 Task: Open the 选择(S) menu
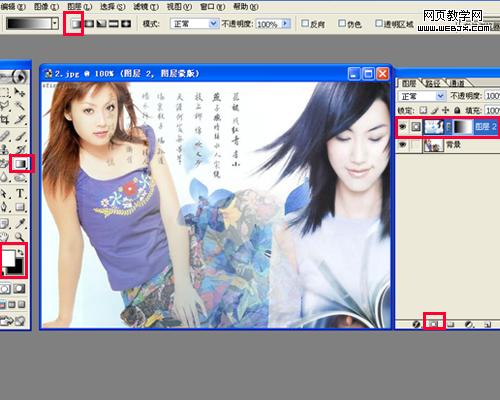point(113,6)
